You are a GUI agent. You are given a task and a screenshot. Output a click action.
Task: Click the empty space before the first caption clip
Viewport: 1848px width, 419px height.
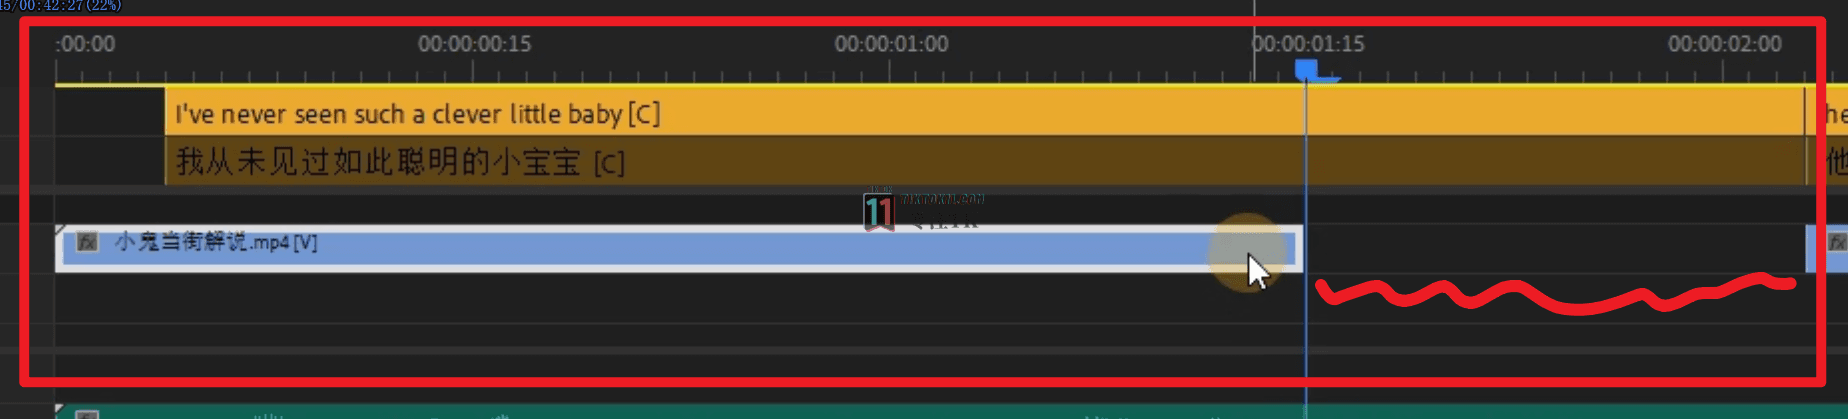(x=110, y=136)
